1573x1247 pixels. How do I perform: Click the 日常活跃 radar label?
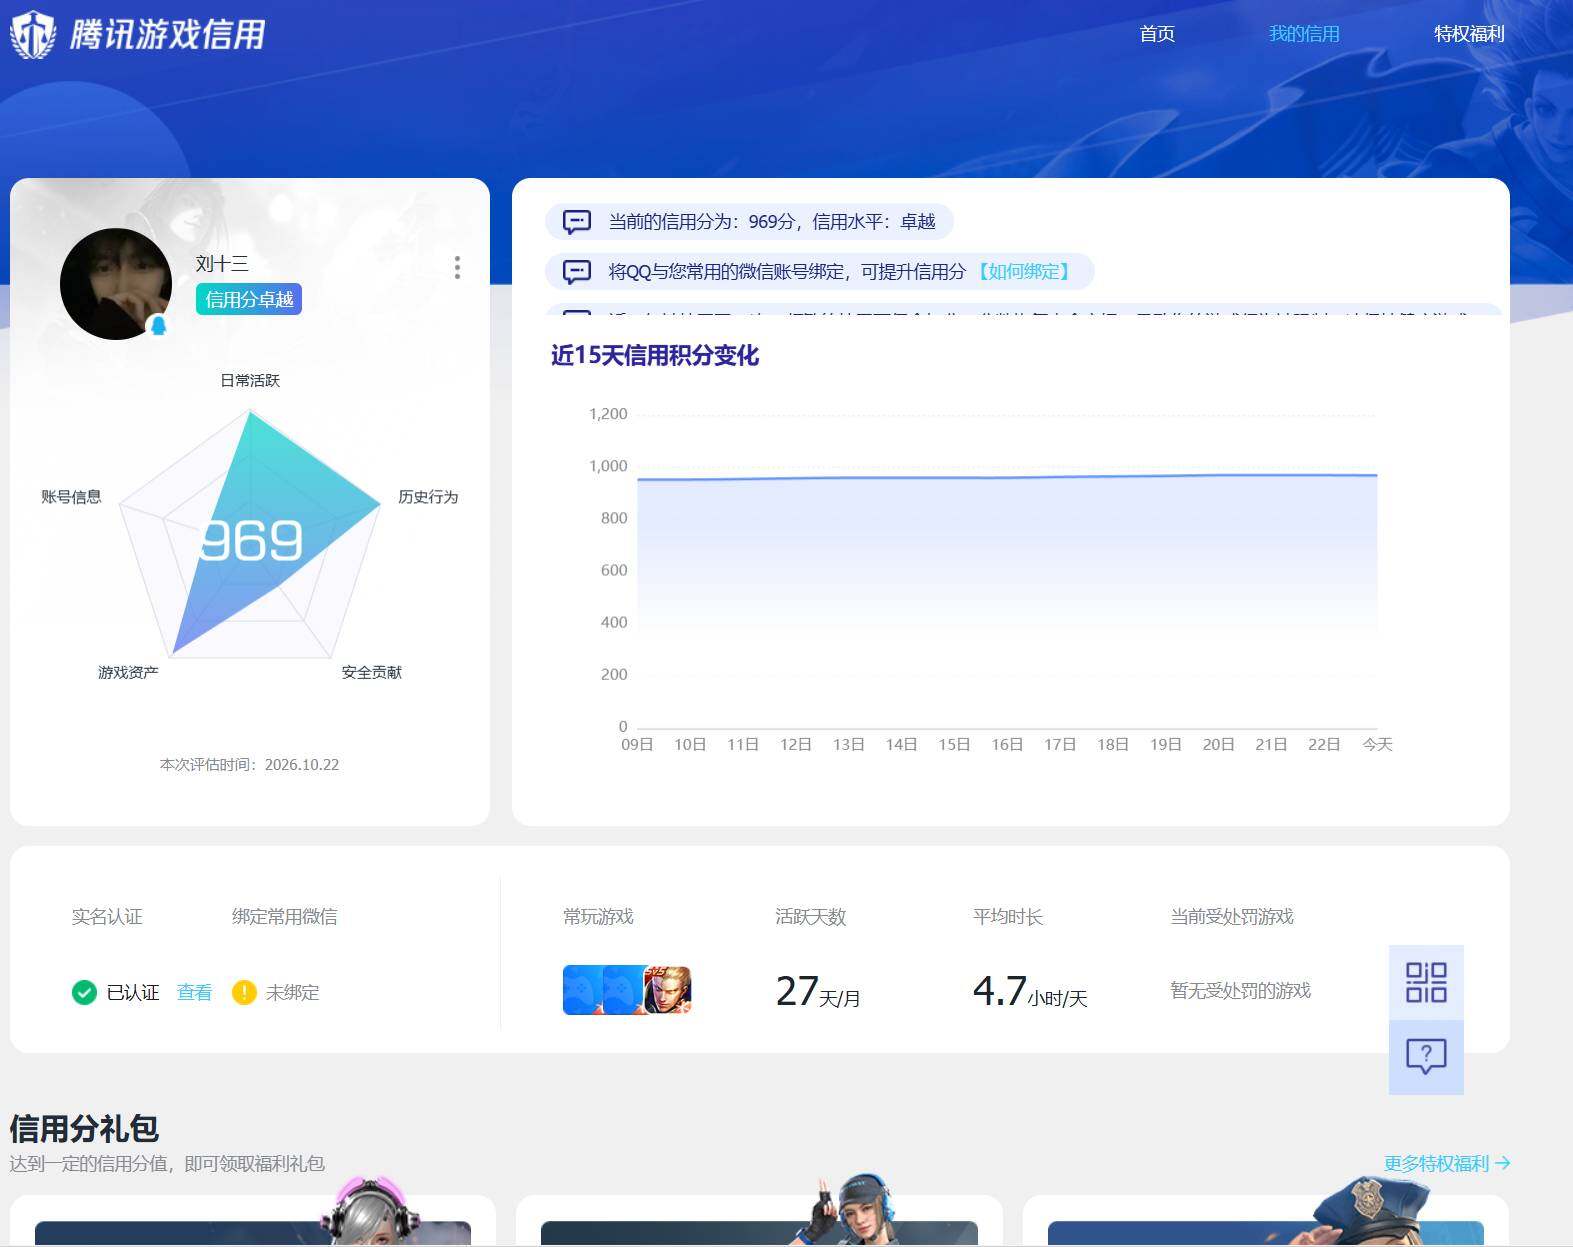pos(250,380)
